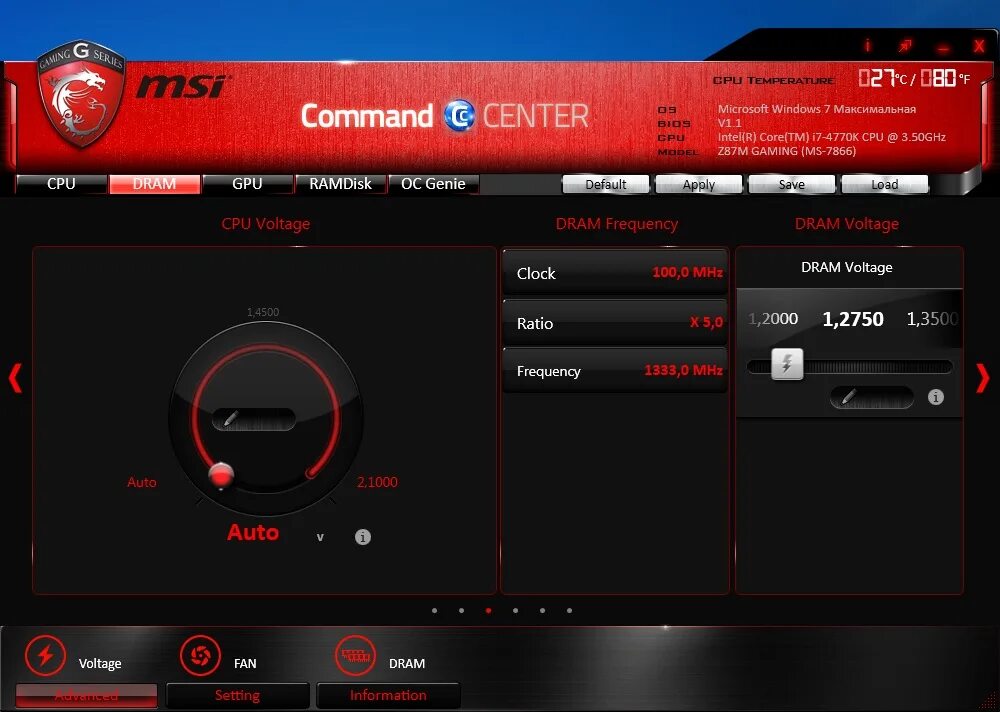Click the DRAM Frequency section heading
Image resolution: width=1000 pixels, height=712 pixels.
[x=617, y=224]
